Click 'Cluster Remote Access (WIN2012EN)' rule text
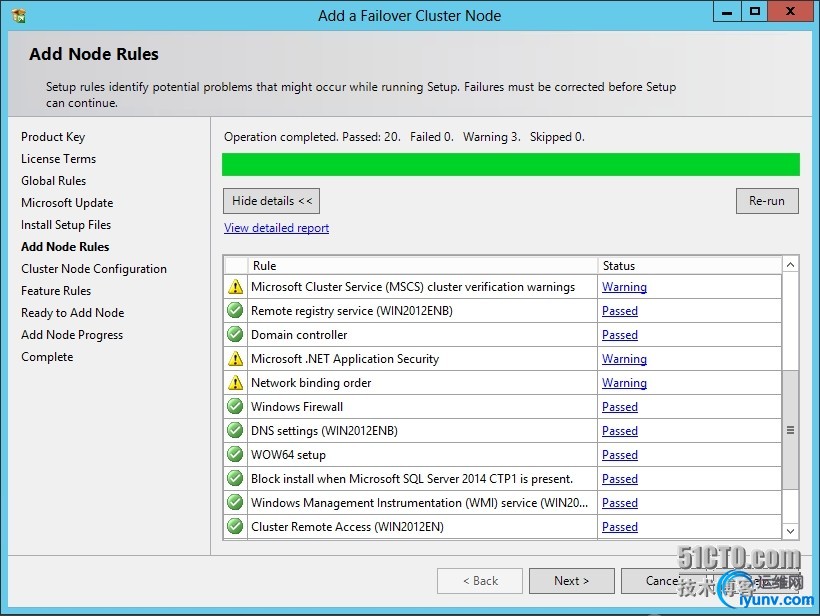The width and height of the screenshot is (820, 616). tap(347, 527)
